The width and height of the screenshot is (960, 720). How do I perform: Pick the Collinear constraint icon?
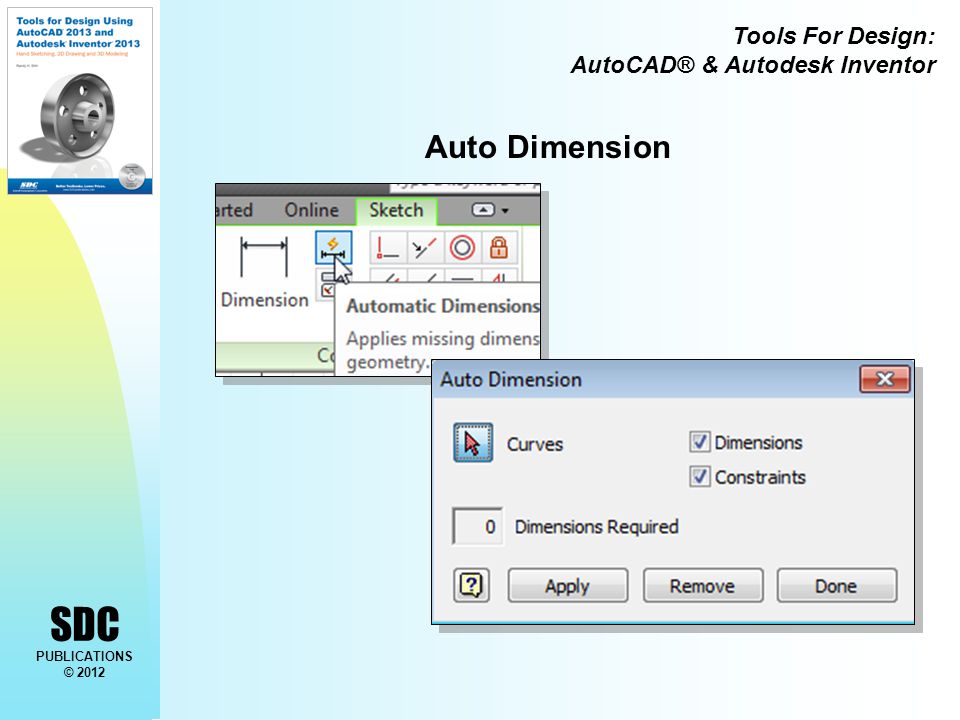pyautogui.click(x=425, y=247)
